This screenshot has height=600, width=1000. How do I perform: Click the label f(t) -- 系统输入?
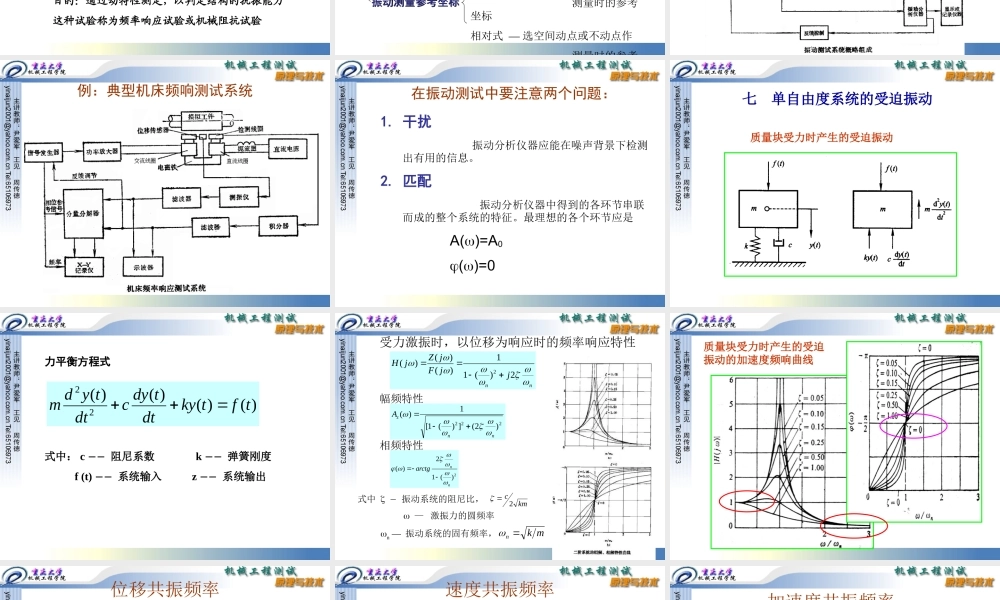117,476
